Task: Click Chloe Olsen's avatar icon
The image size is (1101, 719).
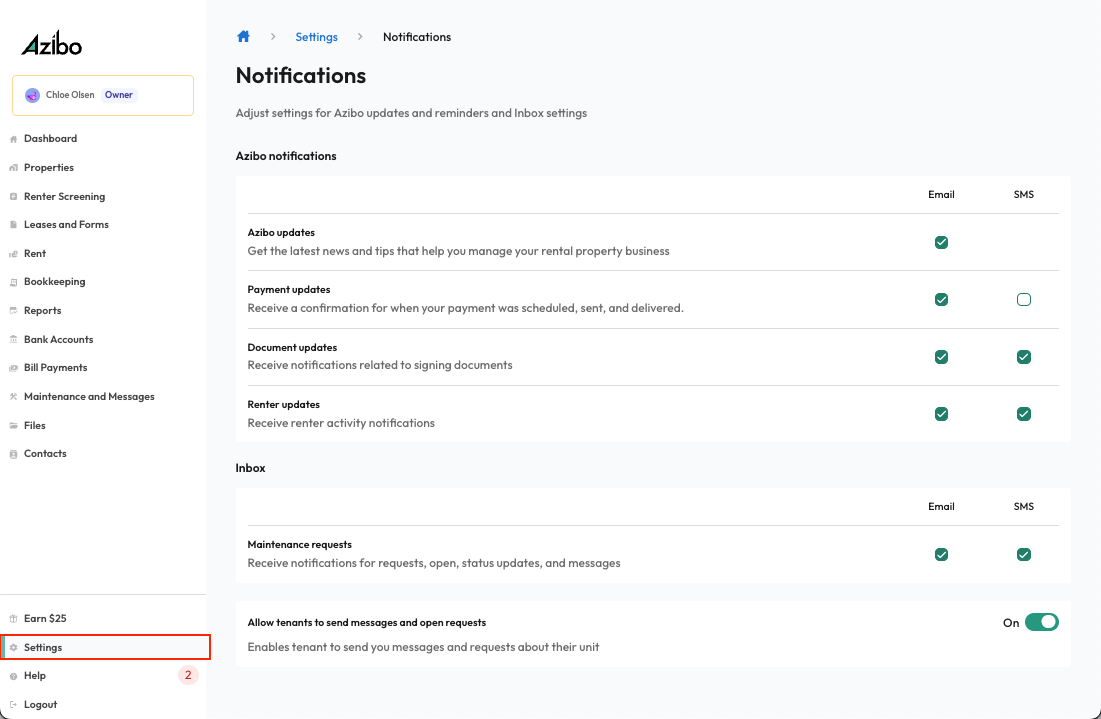Action: (32, 95)
